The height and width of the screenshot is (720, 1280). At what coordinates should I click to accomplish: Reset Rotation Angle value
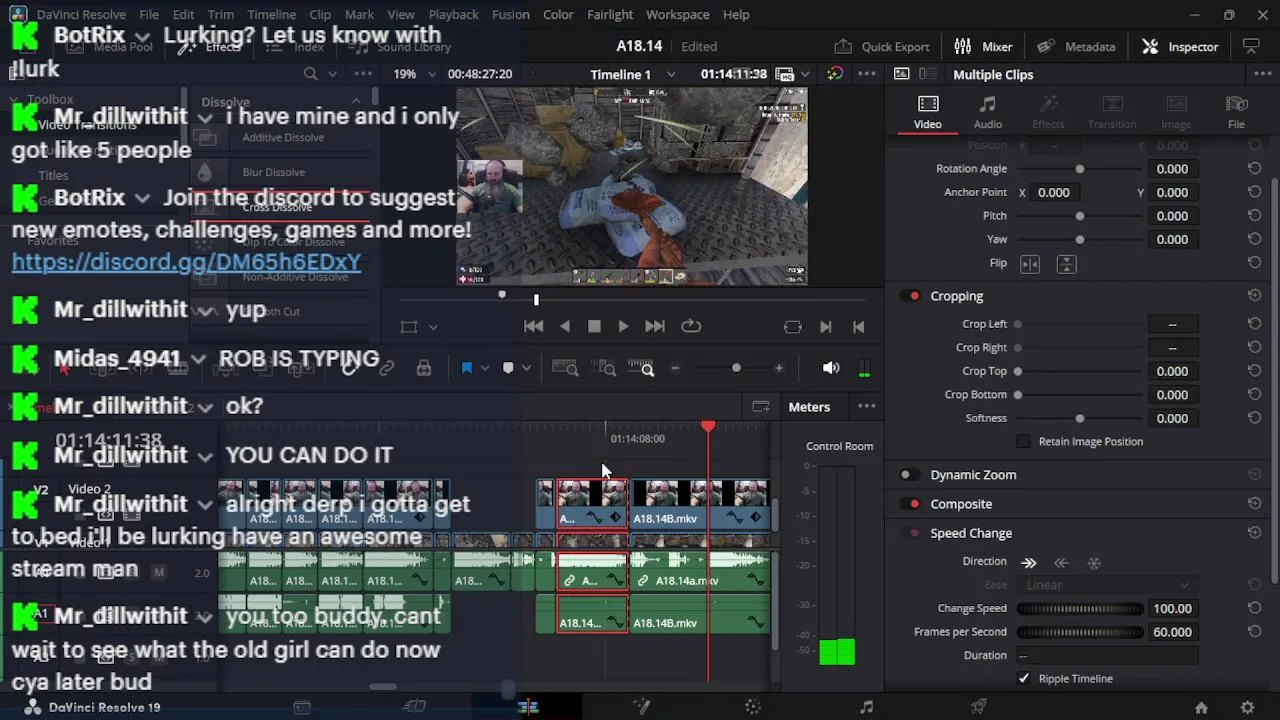click(x=1254, y=169)
